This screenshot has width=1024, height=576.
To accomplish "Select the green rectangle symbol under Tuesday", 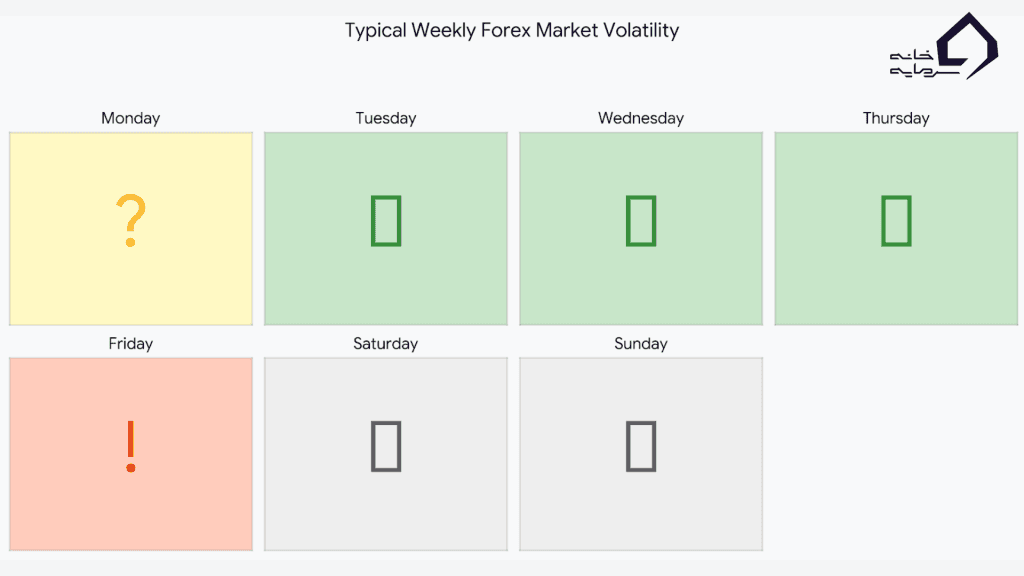I will pos(386,221).
